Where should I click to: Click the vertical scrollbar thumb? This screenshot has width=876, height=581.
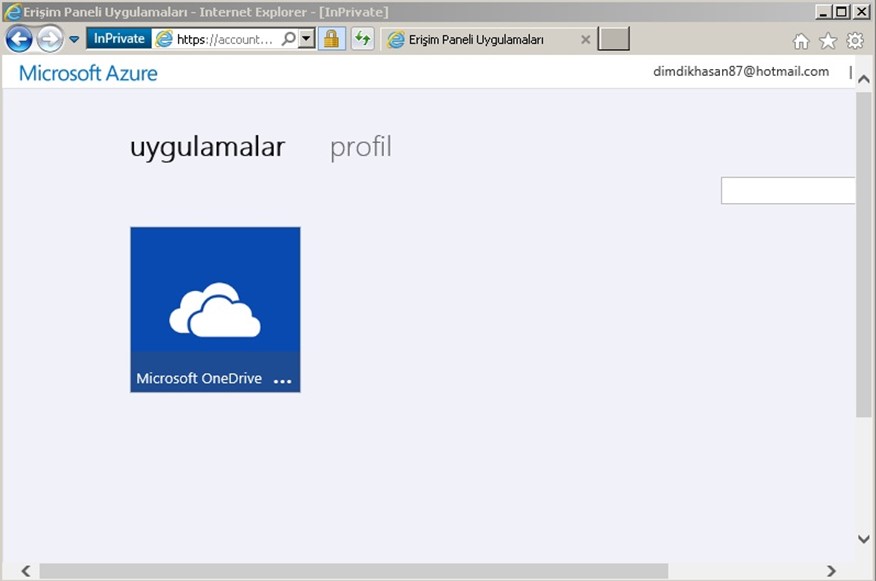[864, 255]
